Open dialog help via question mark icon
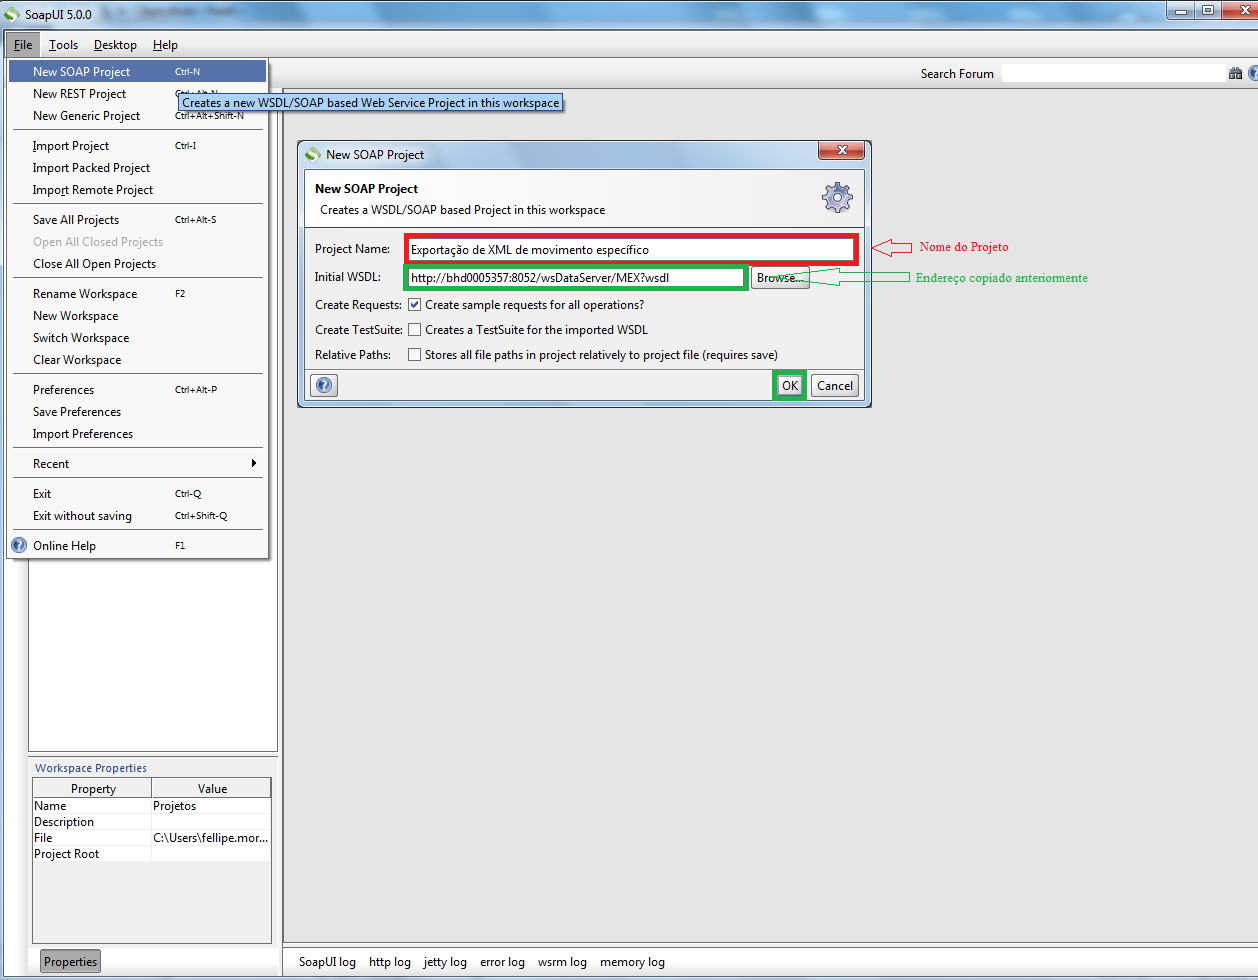 point(324,385)
